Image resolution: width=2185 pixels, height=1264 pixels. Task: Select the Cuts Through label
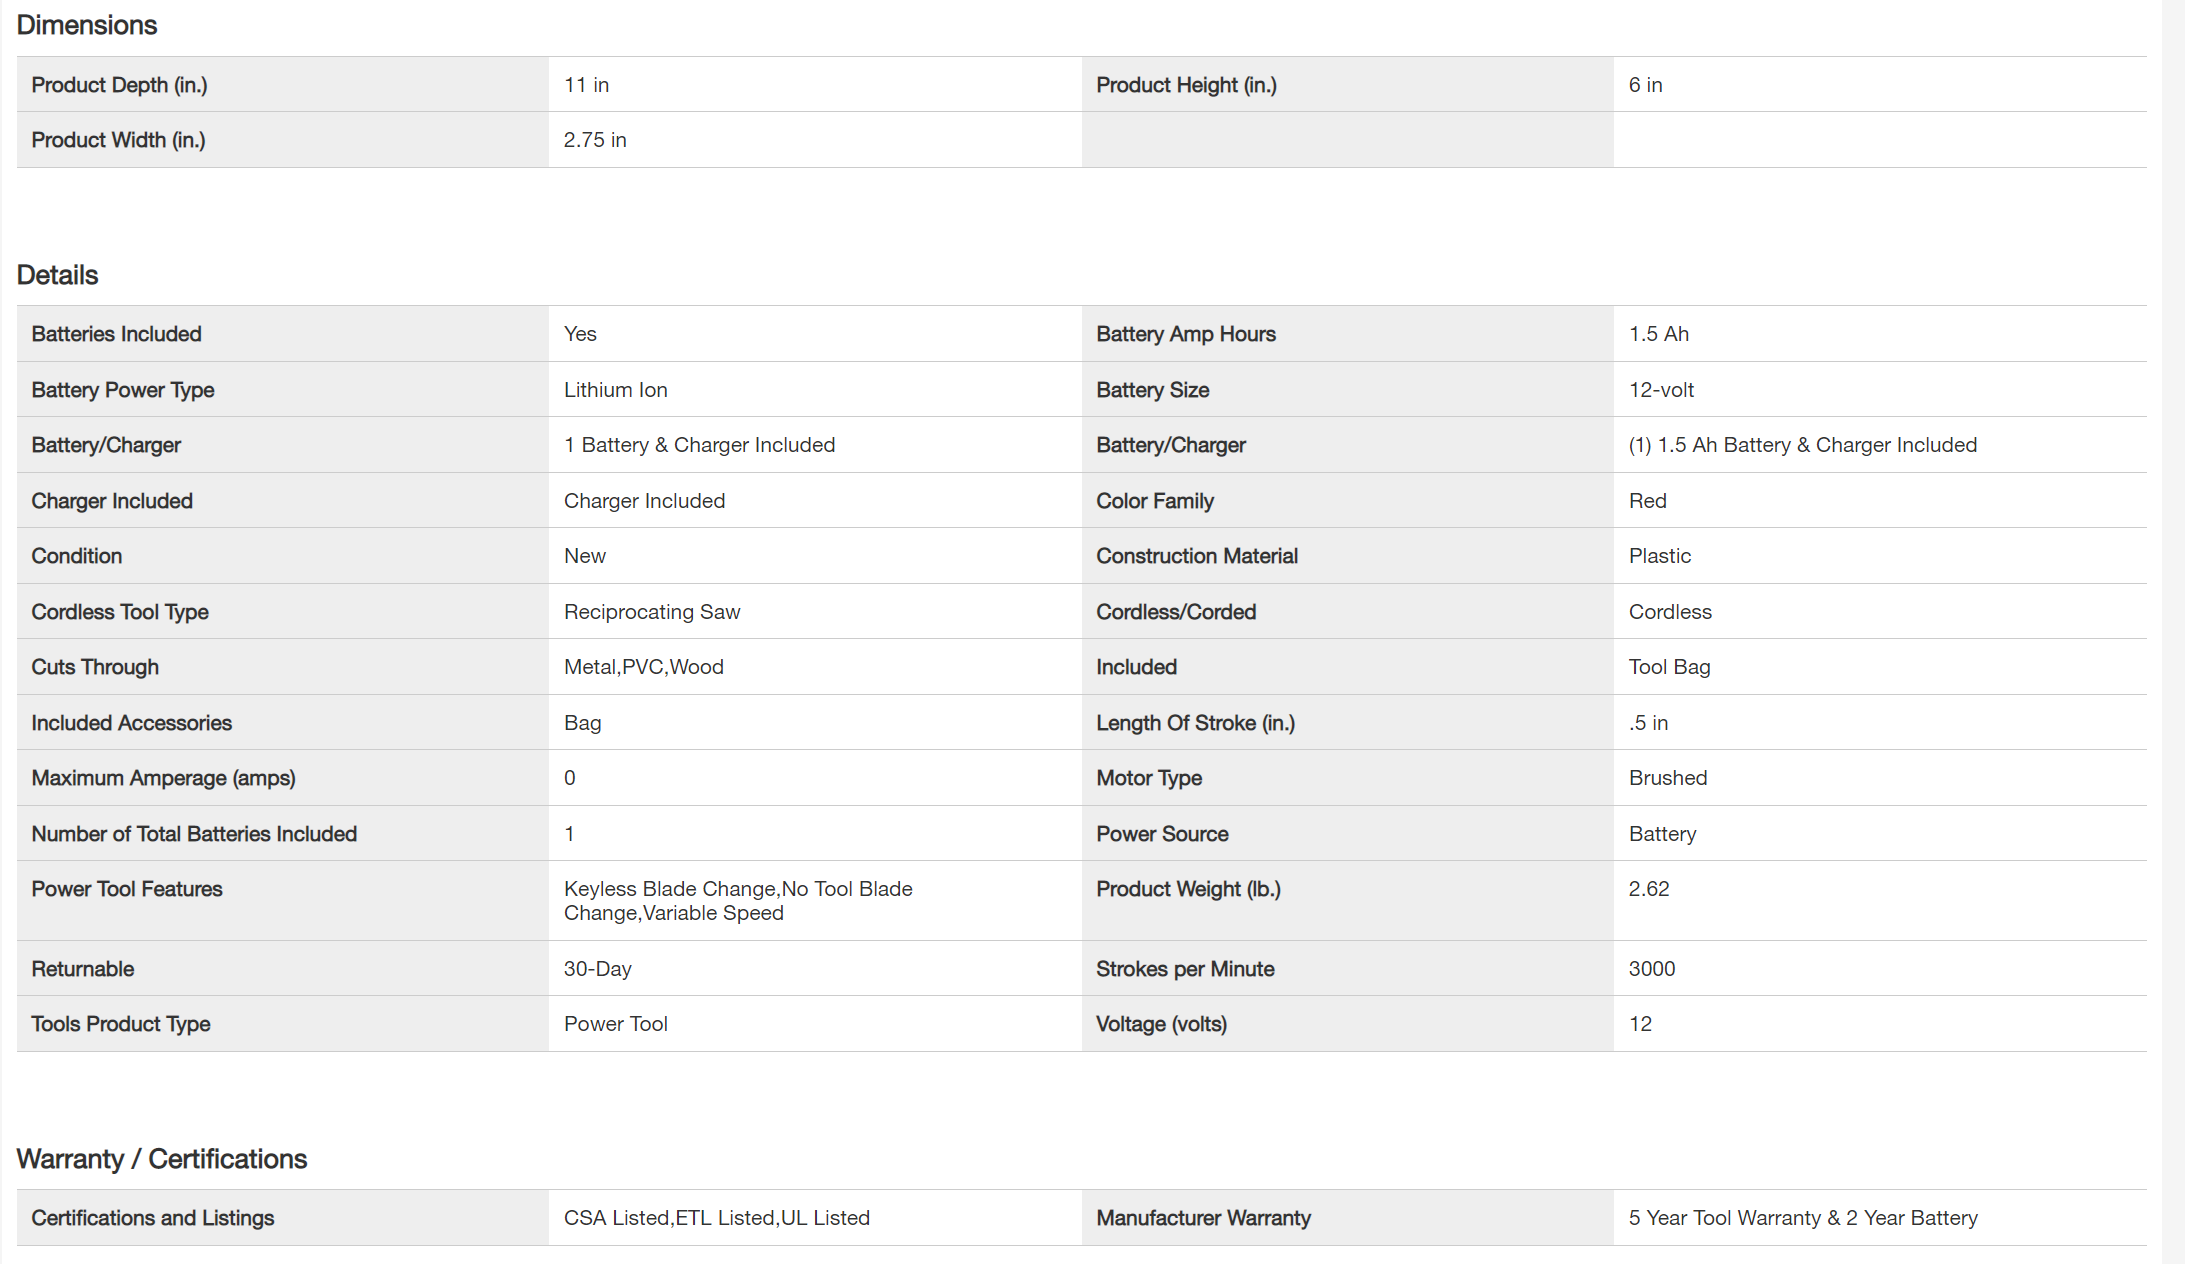(95, 667)
